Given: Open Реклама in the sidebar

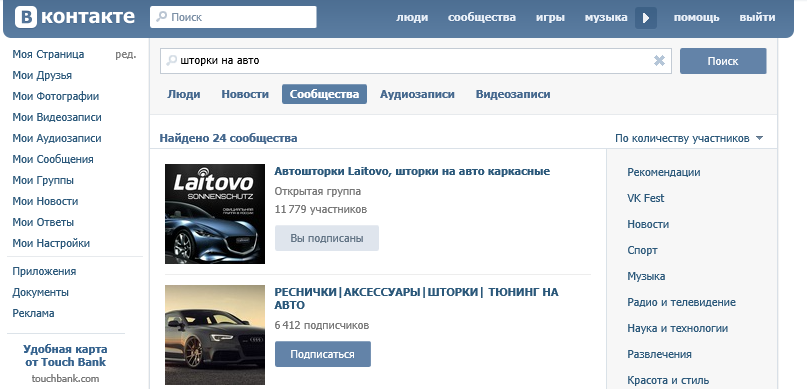Looking at the screenshot, I should point(33,313).
